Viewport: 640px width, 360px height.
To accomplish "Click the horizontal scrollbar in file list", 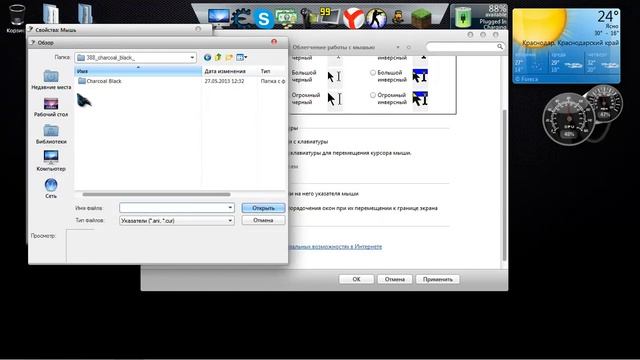I will tap(156, 195).
